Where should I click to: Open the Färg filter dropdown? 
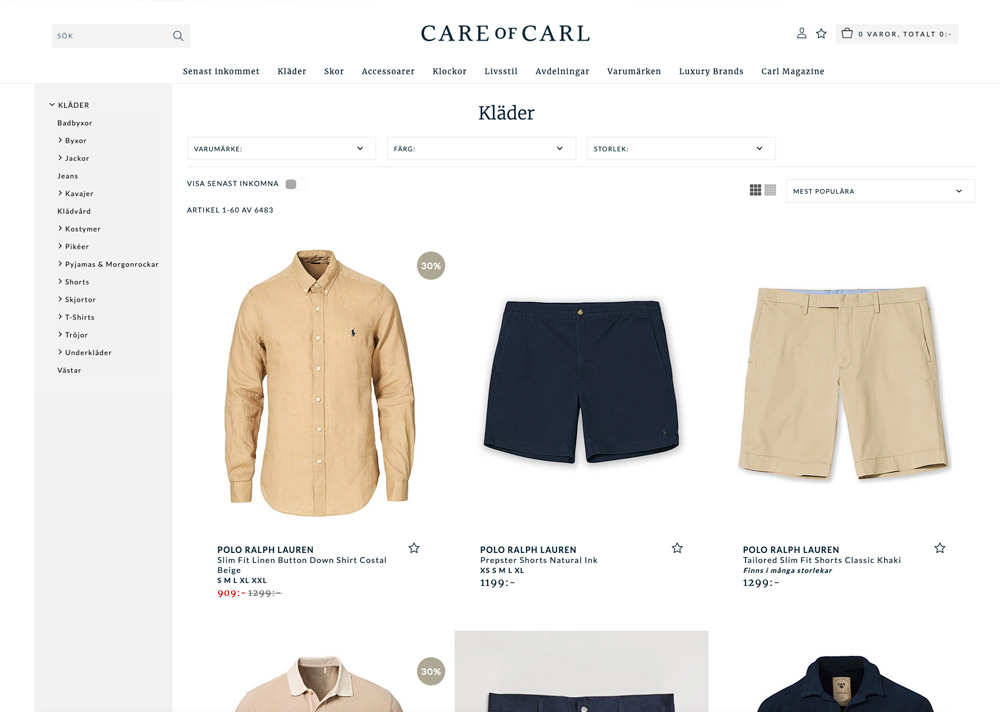pos(482,149)
